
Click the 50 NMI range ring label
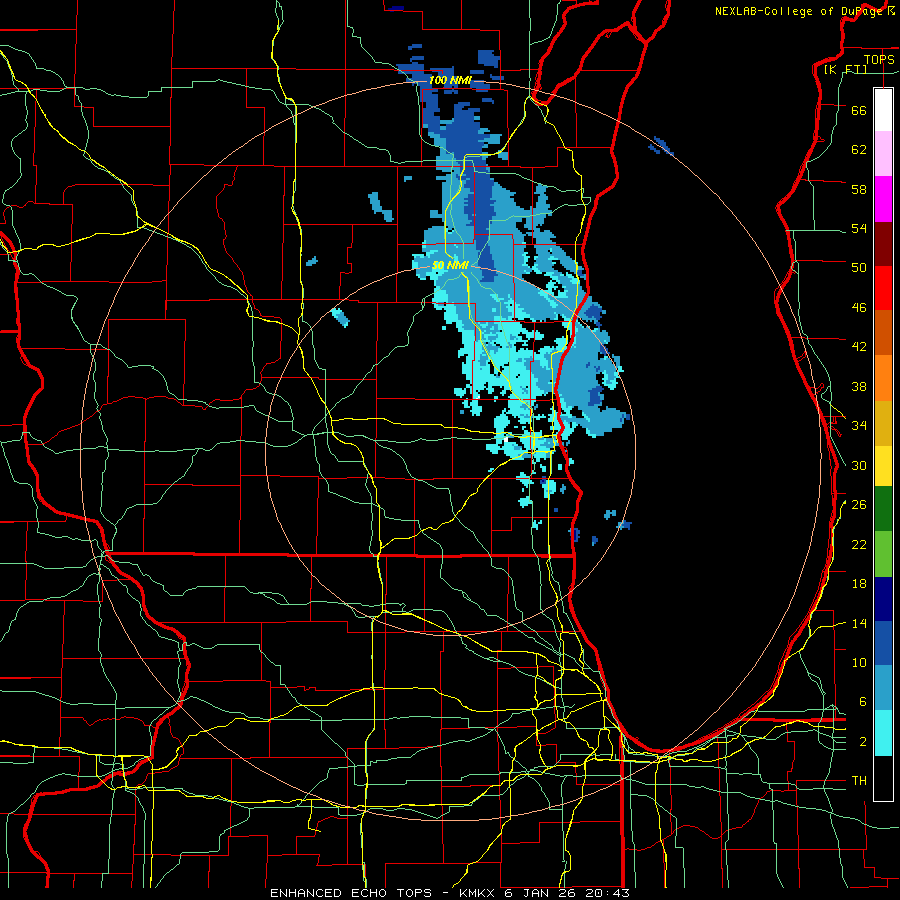point(451,265)
